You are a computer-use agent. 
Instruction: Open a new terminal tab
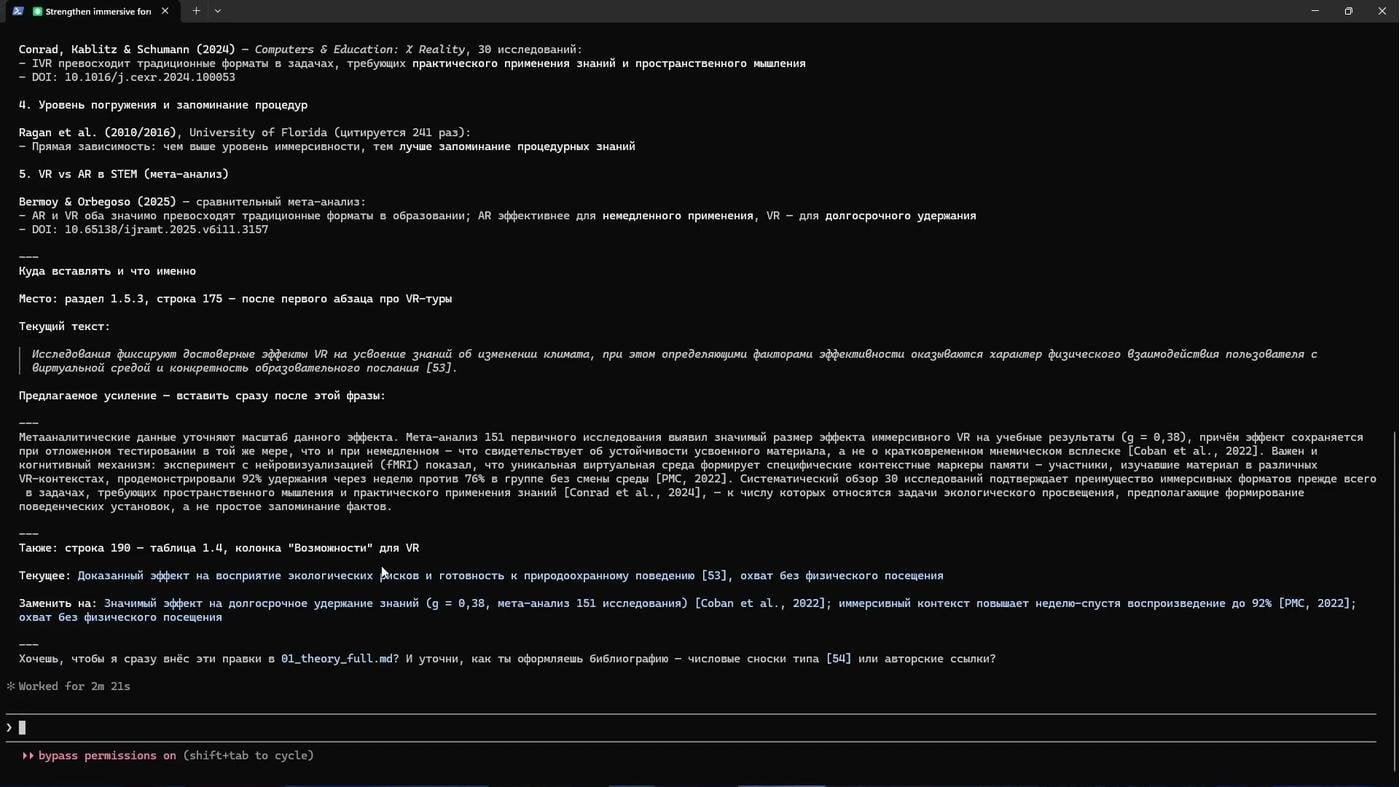(196, 11)
